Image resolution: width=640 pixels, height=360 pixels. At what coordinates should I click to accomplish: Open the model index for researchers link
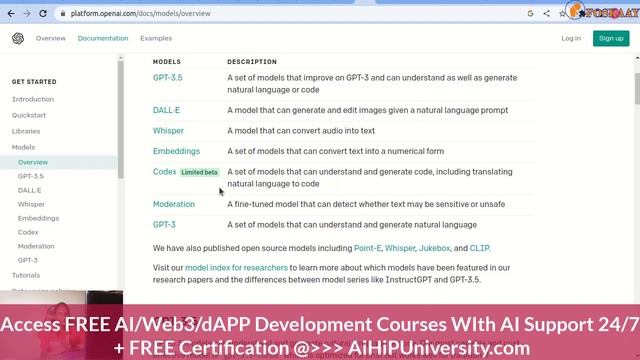(236, 268)
